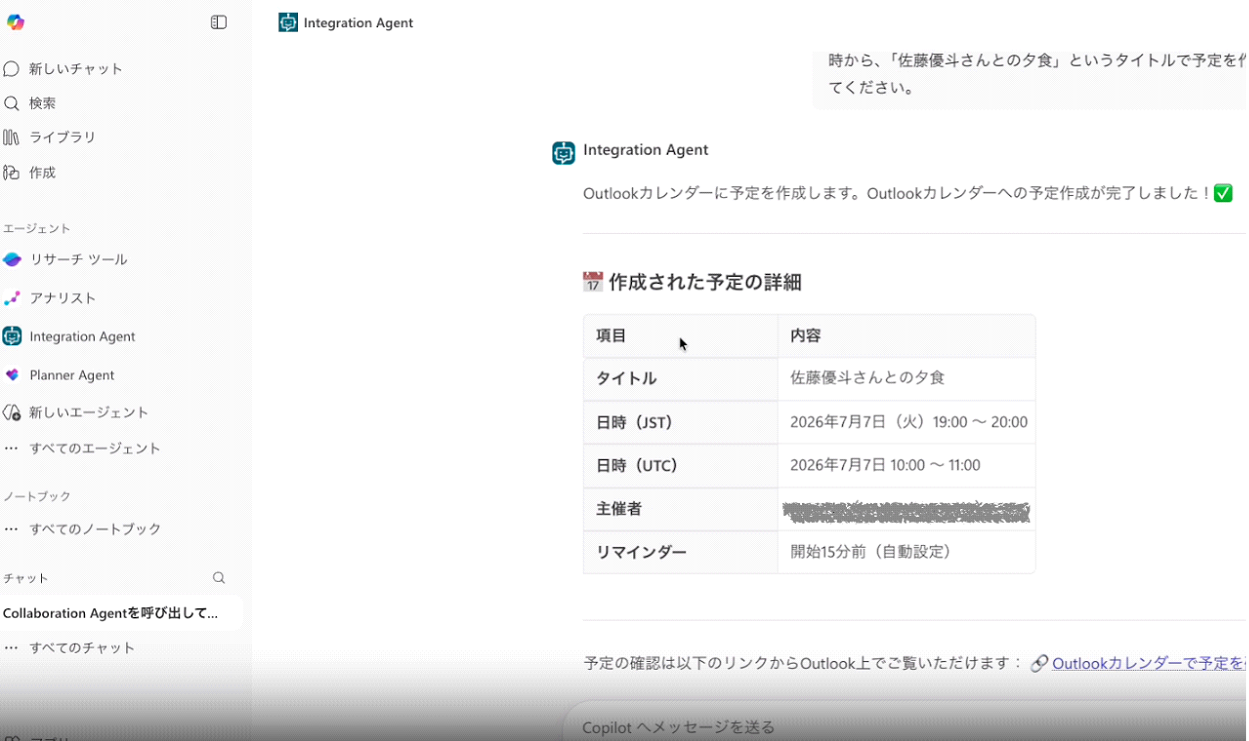Click green checkmark emoji after 完了しました
1249x741 pixels.
pos(1223,193)
